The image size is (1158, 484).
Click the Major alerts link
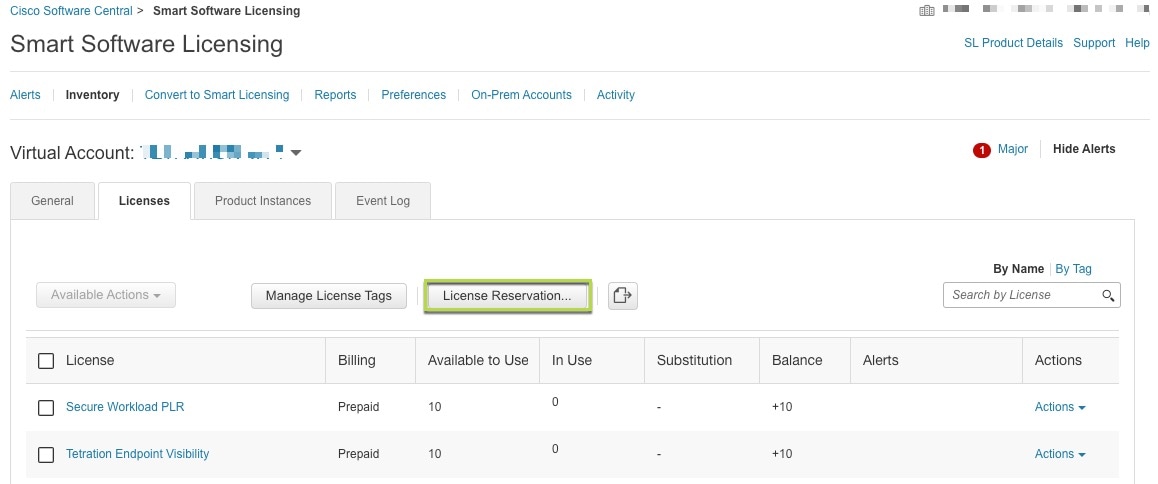[1013, 149]
